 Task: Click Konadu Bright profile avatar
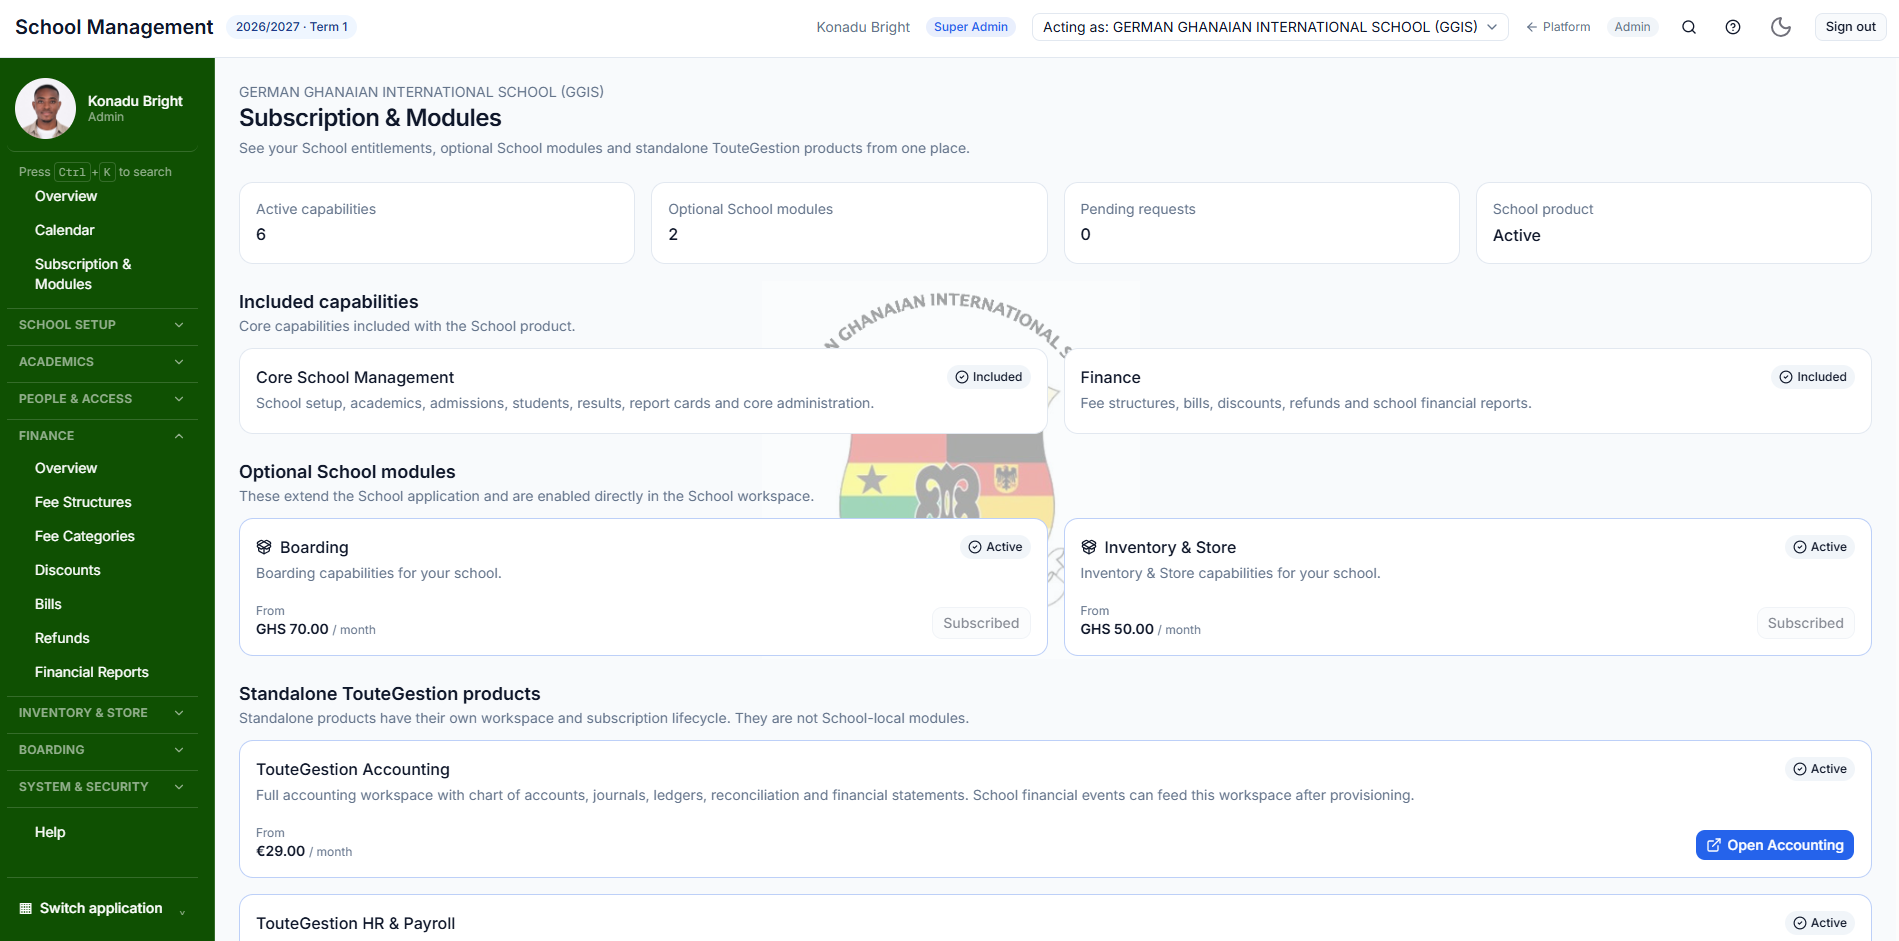click(45, 108)
